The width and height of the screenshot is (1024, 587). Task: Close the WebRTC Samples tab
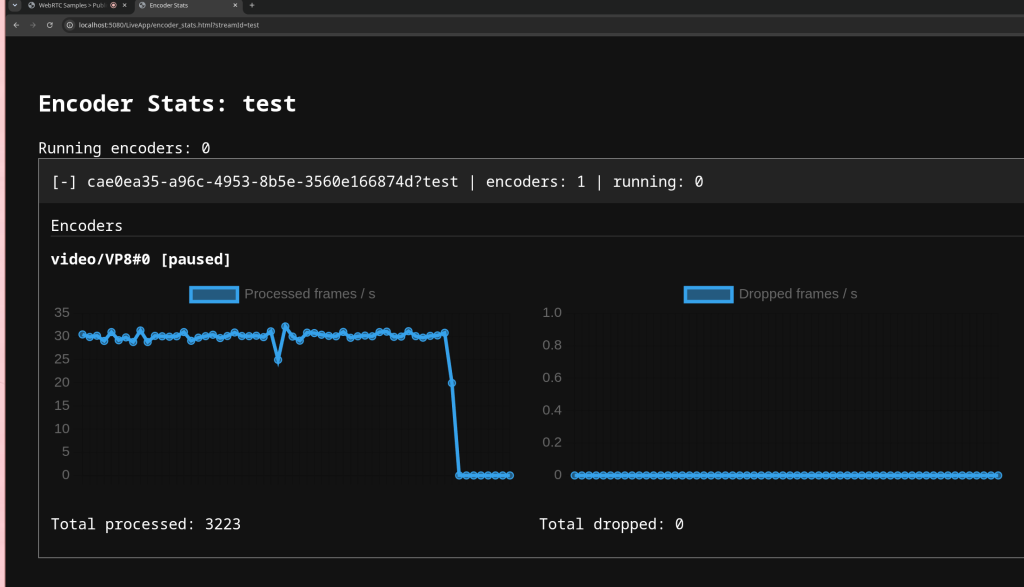tap(125, 5)
